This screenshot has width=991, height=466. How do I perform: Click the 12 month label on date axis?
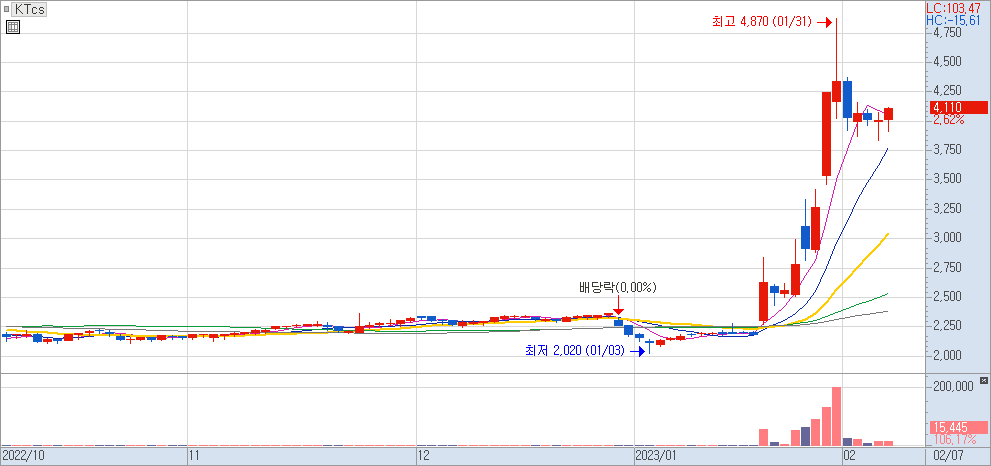click(424, 455)
